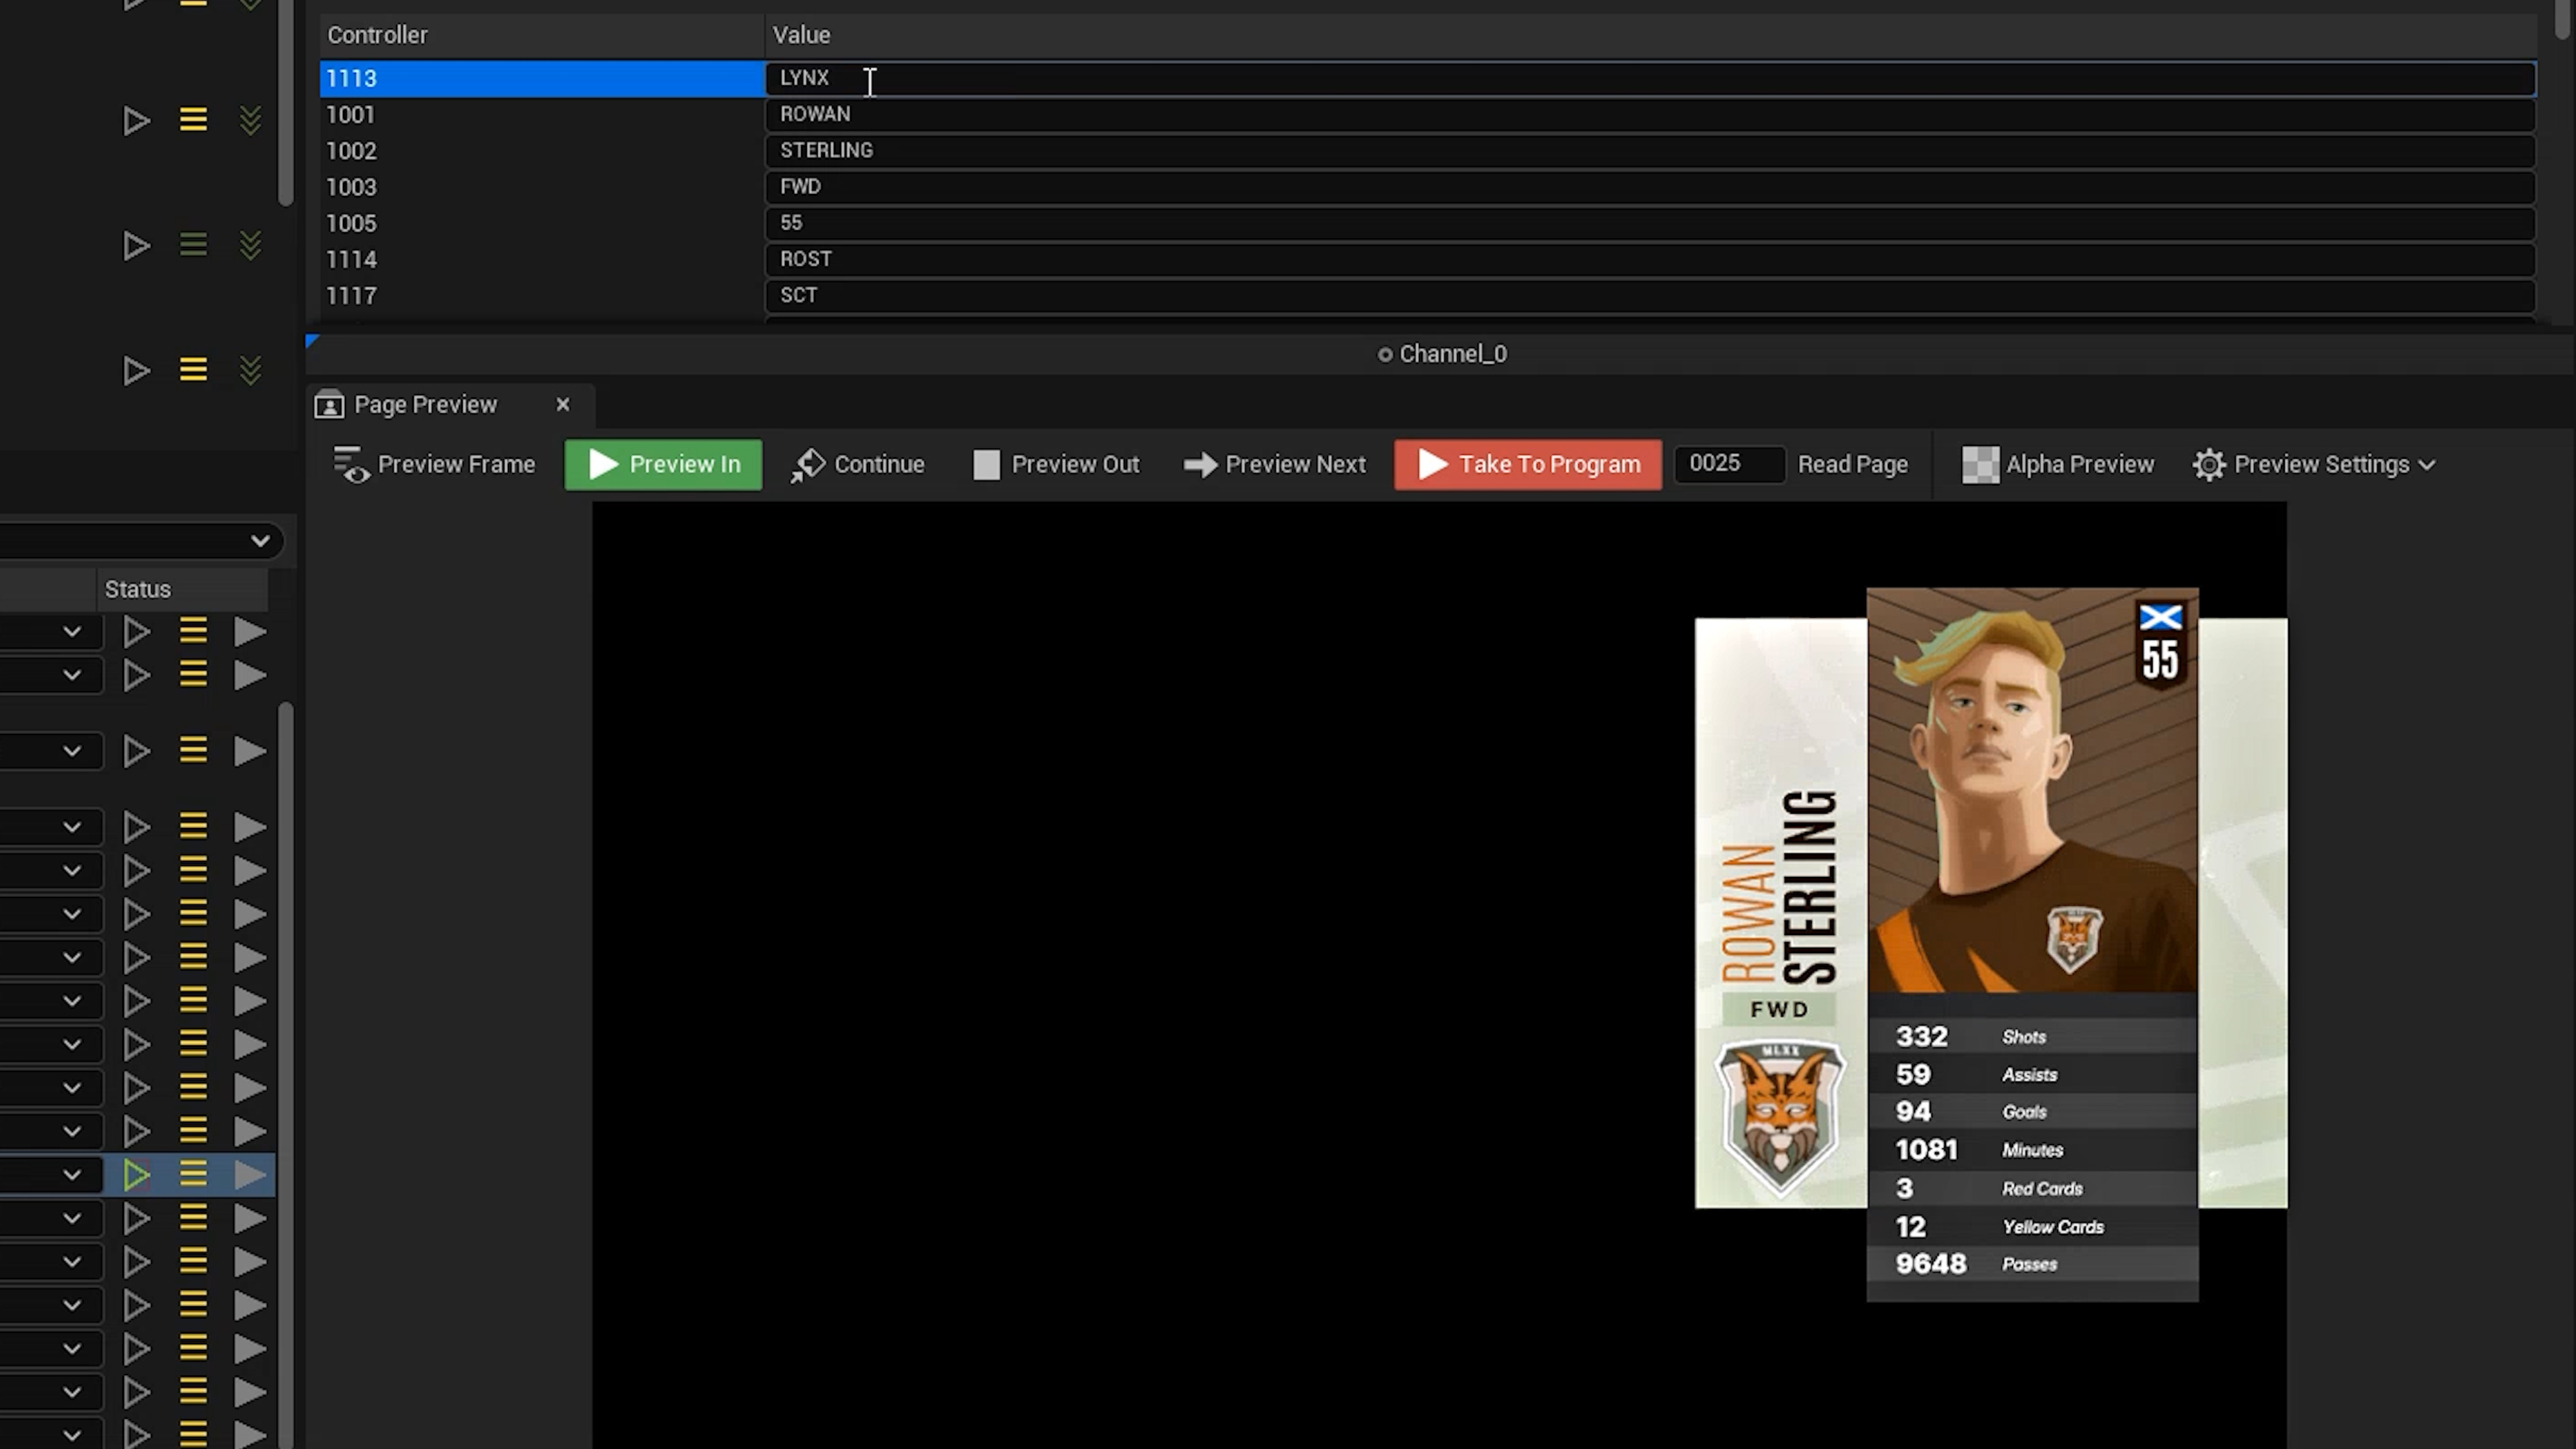The image size is (2576, 1449).
Task: Click the Preview Next arrow
Action: click(1200, 464)
